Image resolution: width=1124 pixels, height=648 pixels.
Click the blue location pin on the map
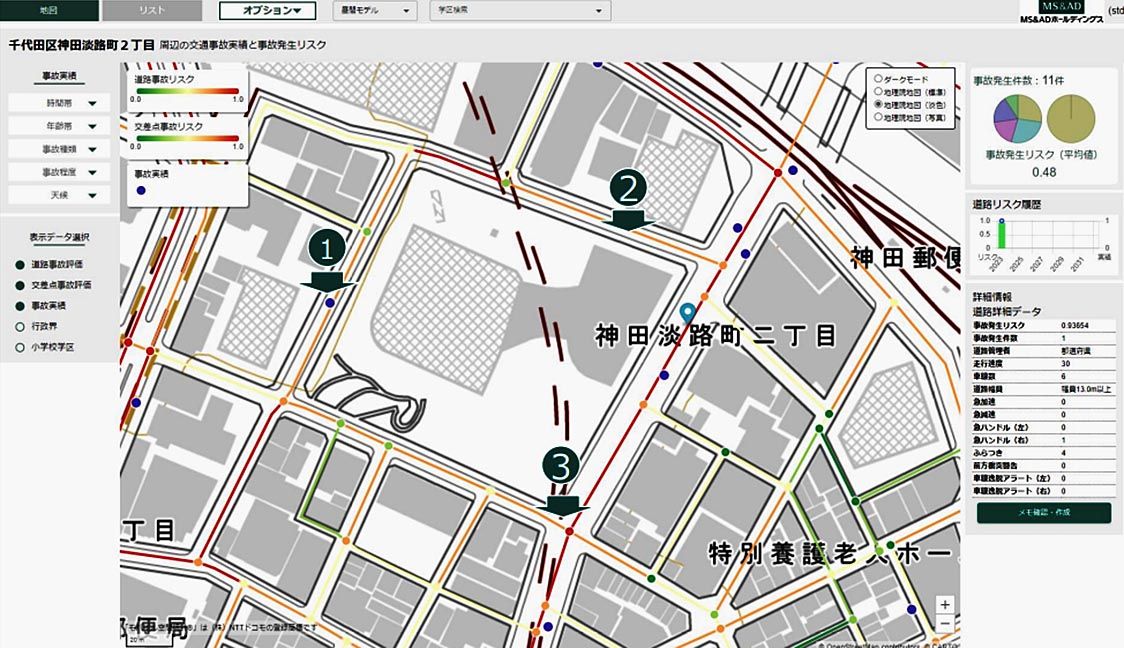(x=687, y=313)
